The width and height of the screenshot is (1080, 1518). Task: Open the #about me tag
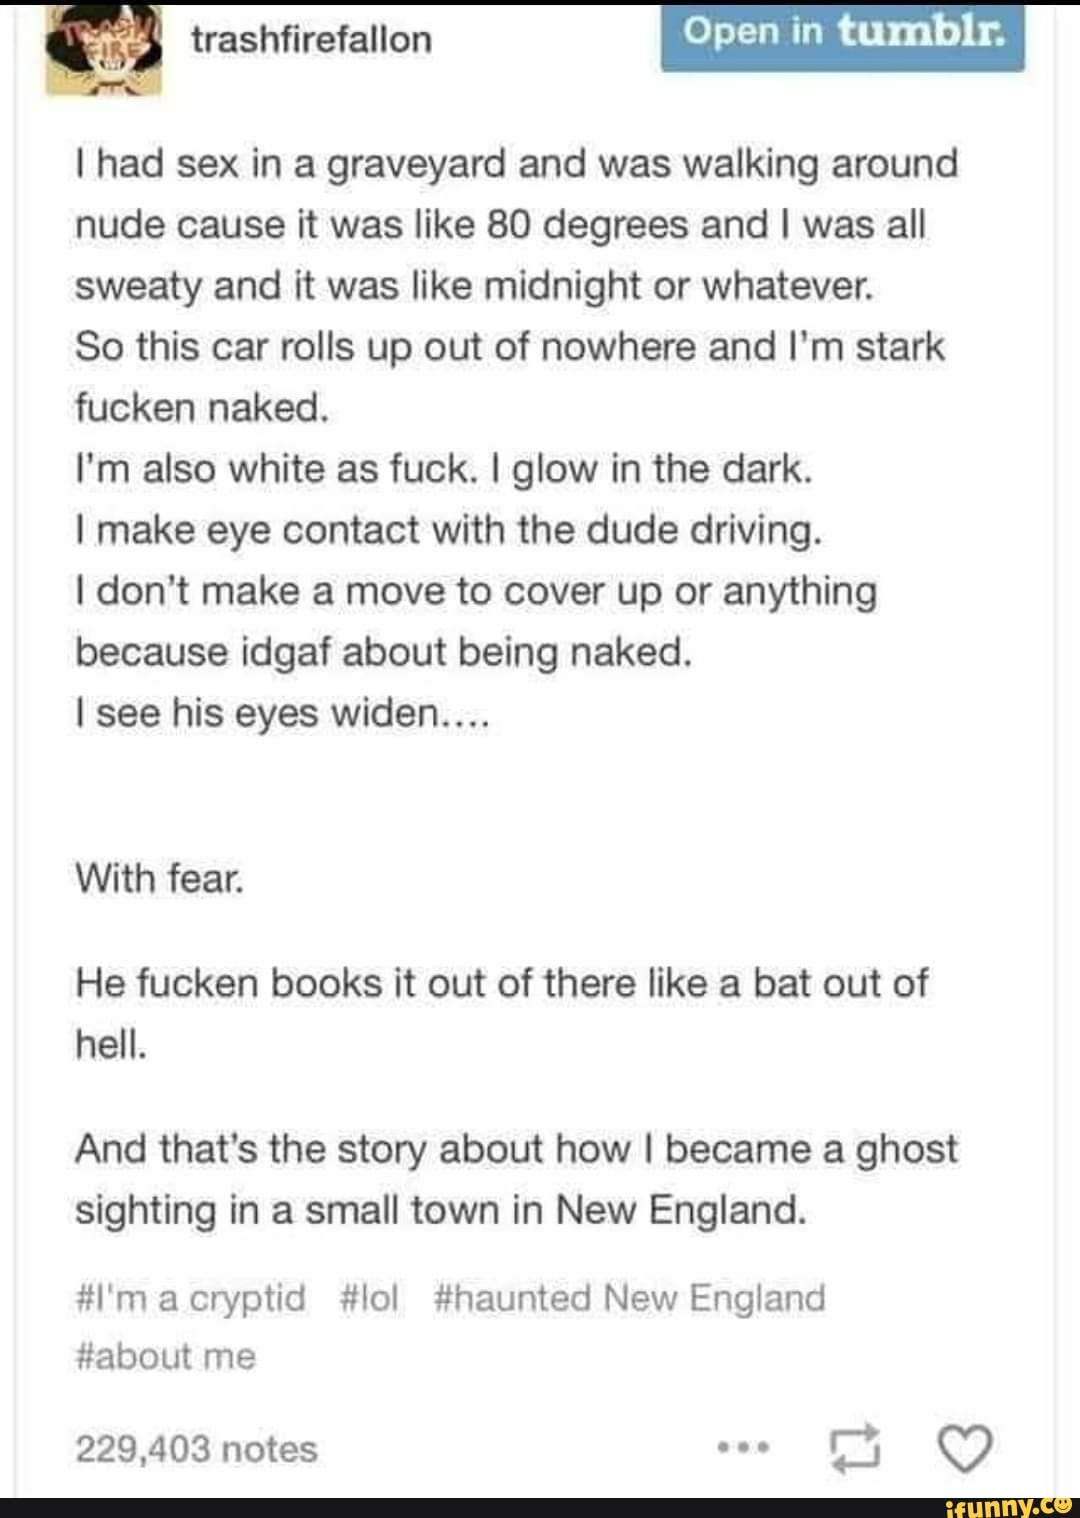[166, 1357]
